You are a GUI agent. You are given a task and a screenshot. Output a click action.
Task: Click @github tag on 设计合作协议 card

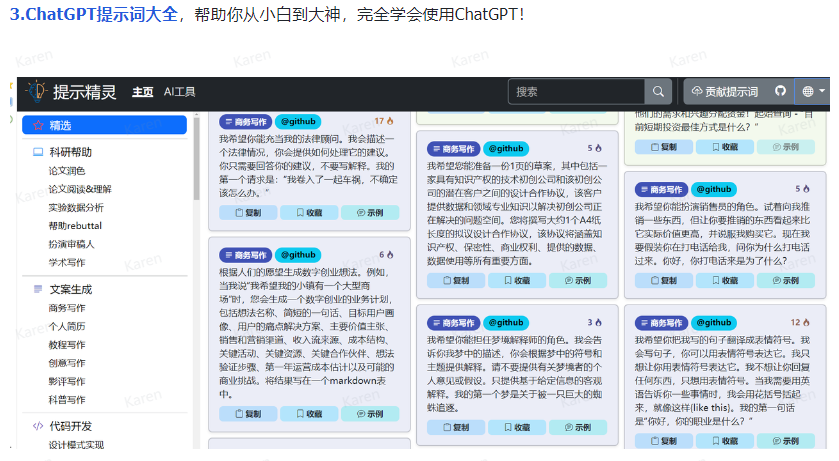[506, 149]
